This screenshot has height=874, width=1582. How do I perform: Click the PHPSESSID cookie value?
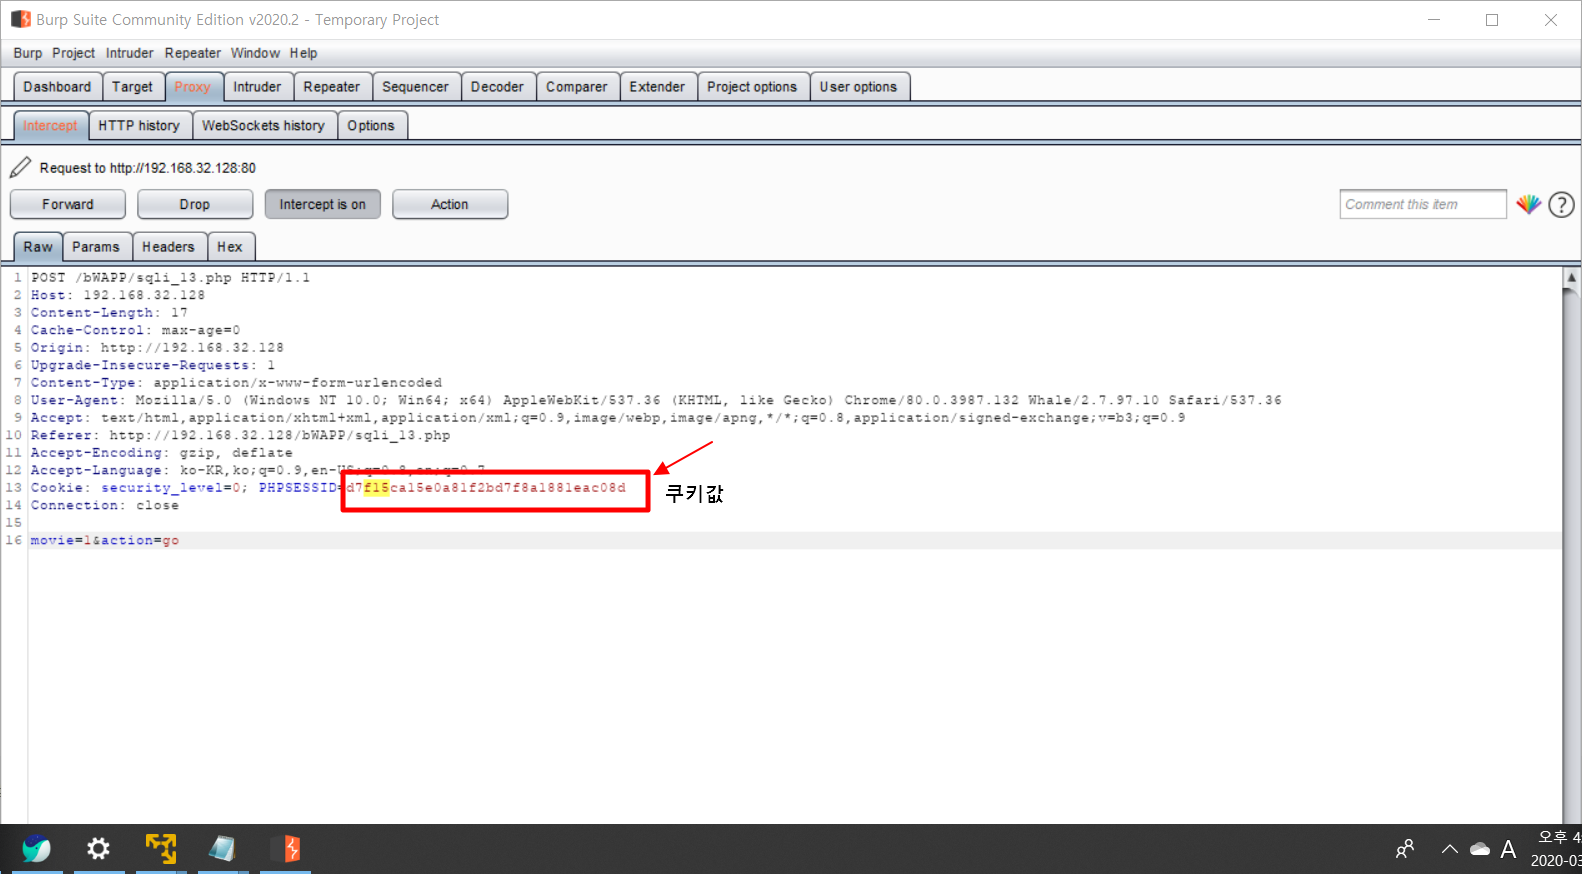486,488
